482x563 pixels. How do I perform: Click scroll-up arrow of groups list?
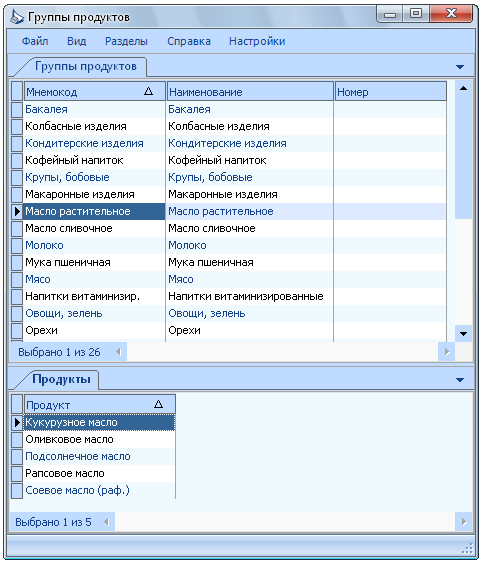coord(463,88)
